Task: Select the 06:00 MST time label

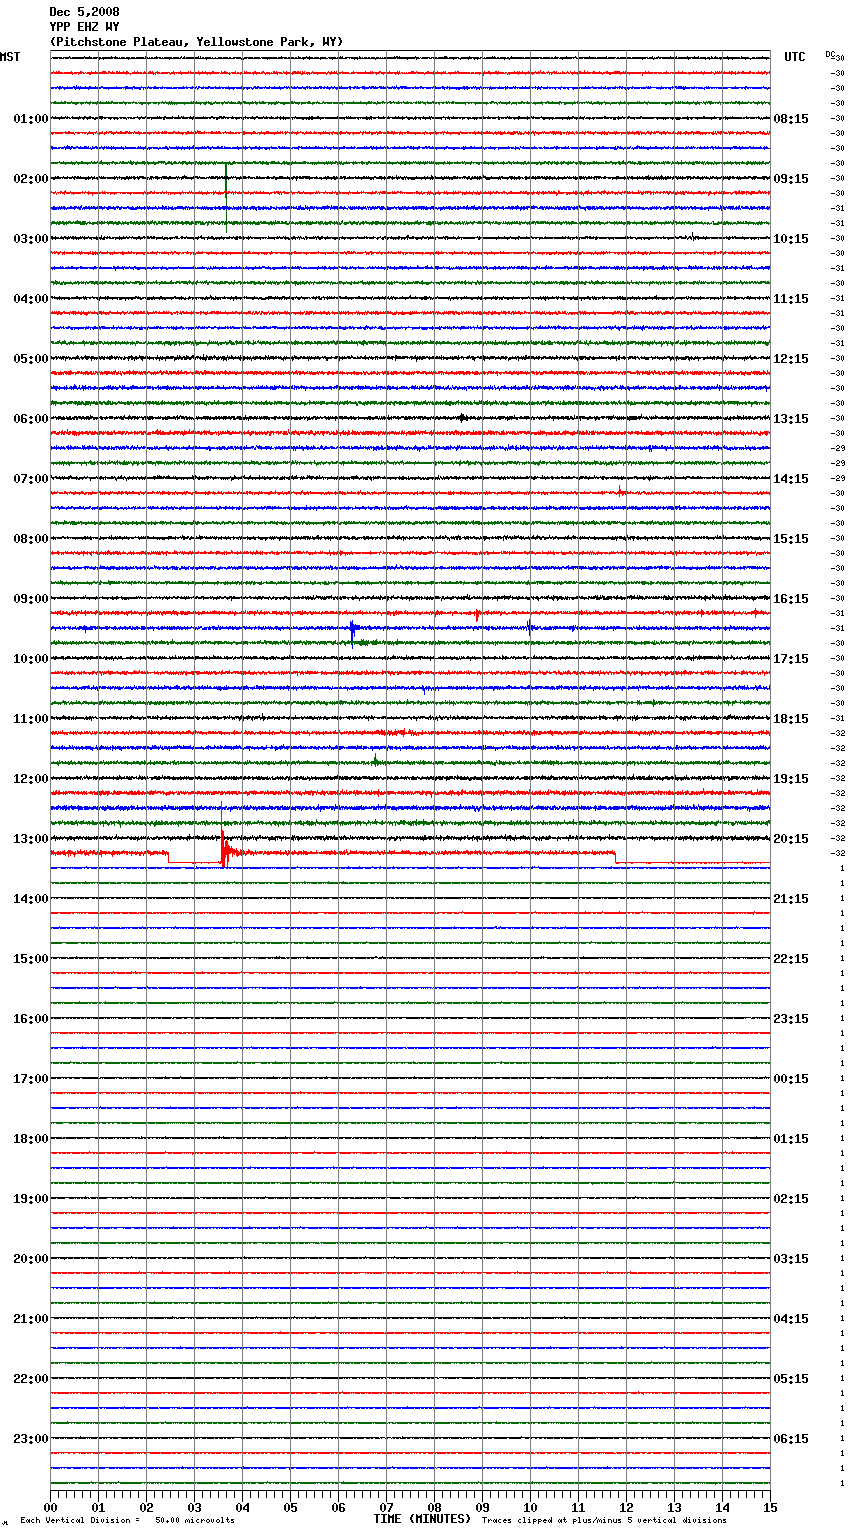Action: pyautogui.click(x=31, y=419)
